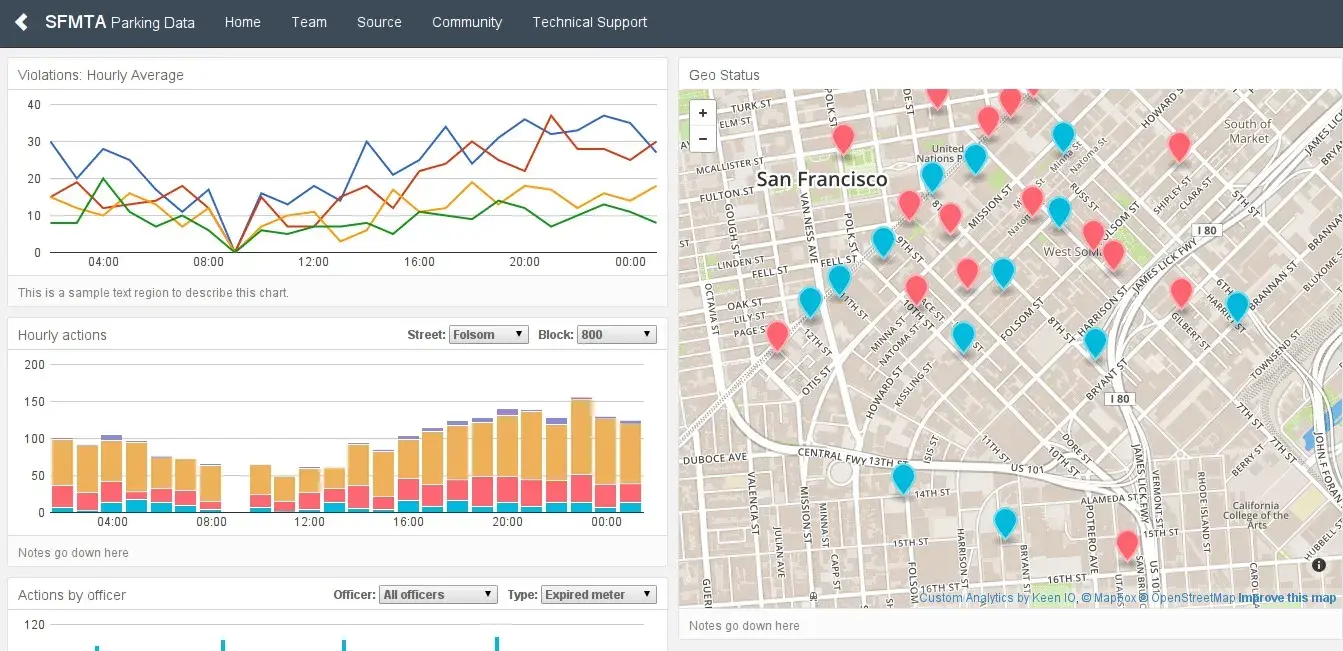
Task: Select the blue marker at the 14th St label
Action: coord(903,478)
